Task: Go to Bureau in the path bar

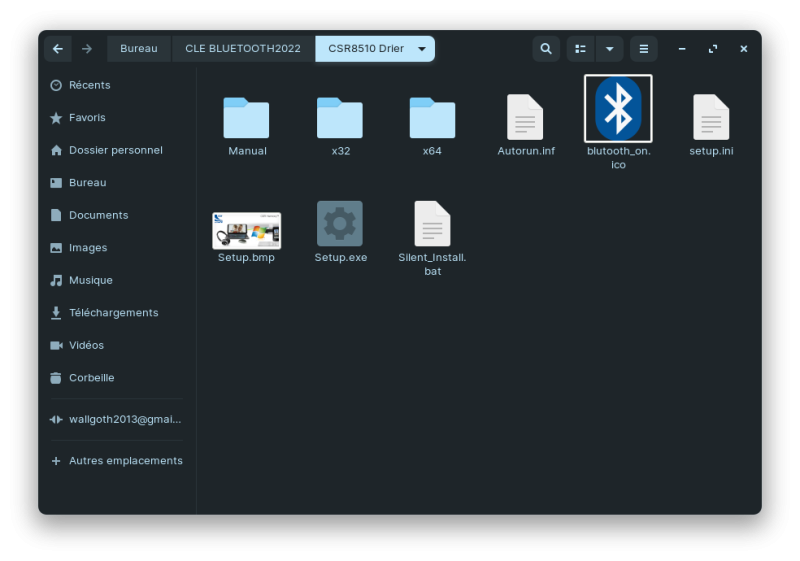Action: point(138,49)
